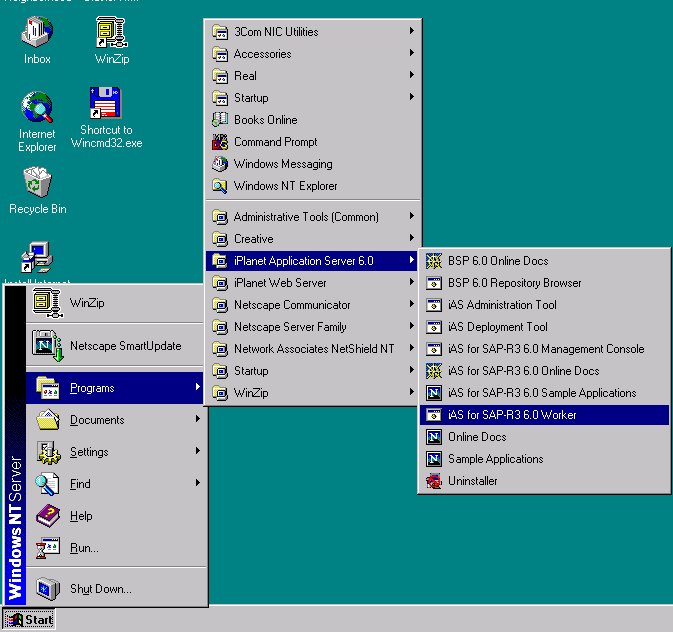Click the Find magnifier icon
673x632 pixels.
point(48,484)
